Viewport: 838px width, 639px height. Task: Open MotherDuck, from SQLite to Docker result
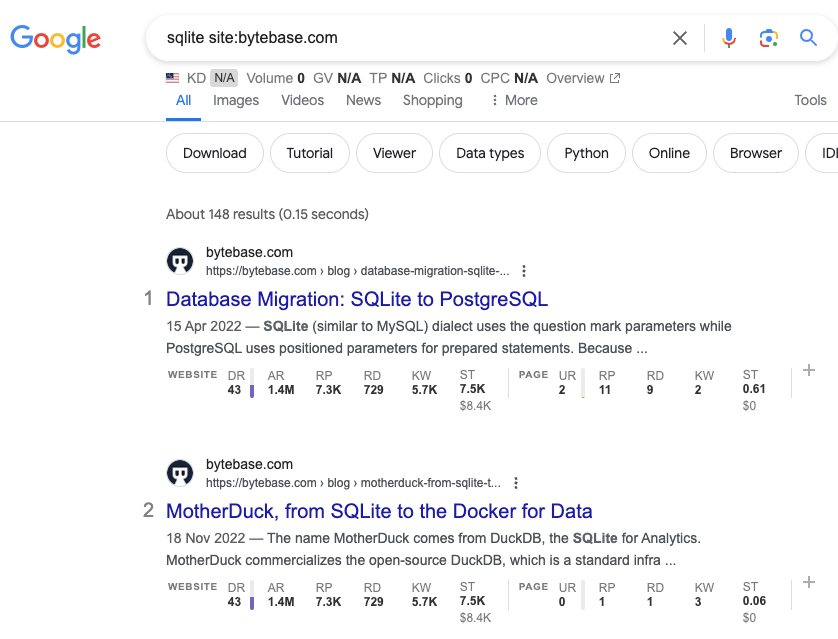pyautogui.click(x=379, y=511)
